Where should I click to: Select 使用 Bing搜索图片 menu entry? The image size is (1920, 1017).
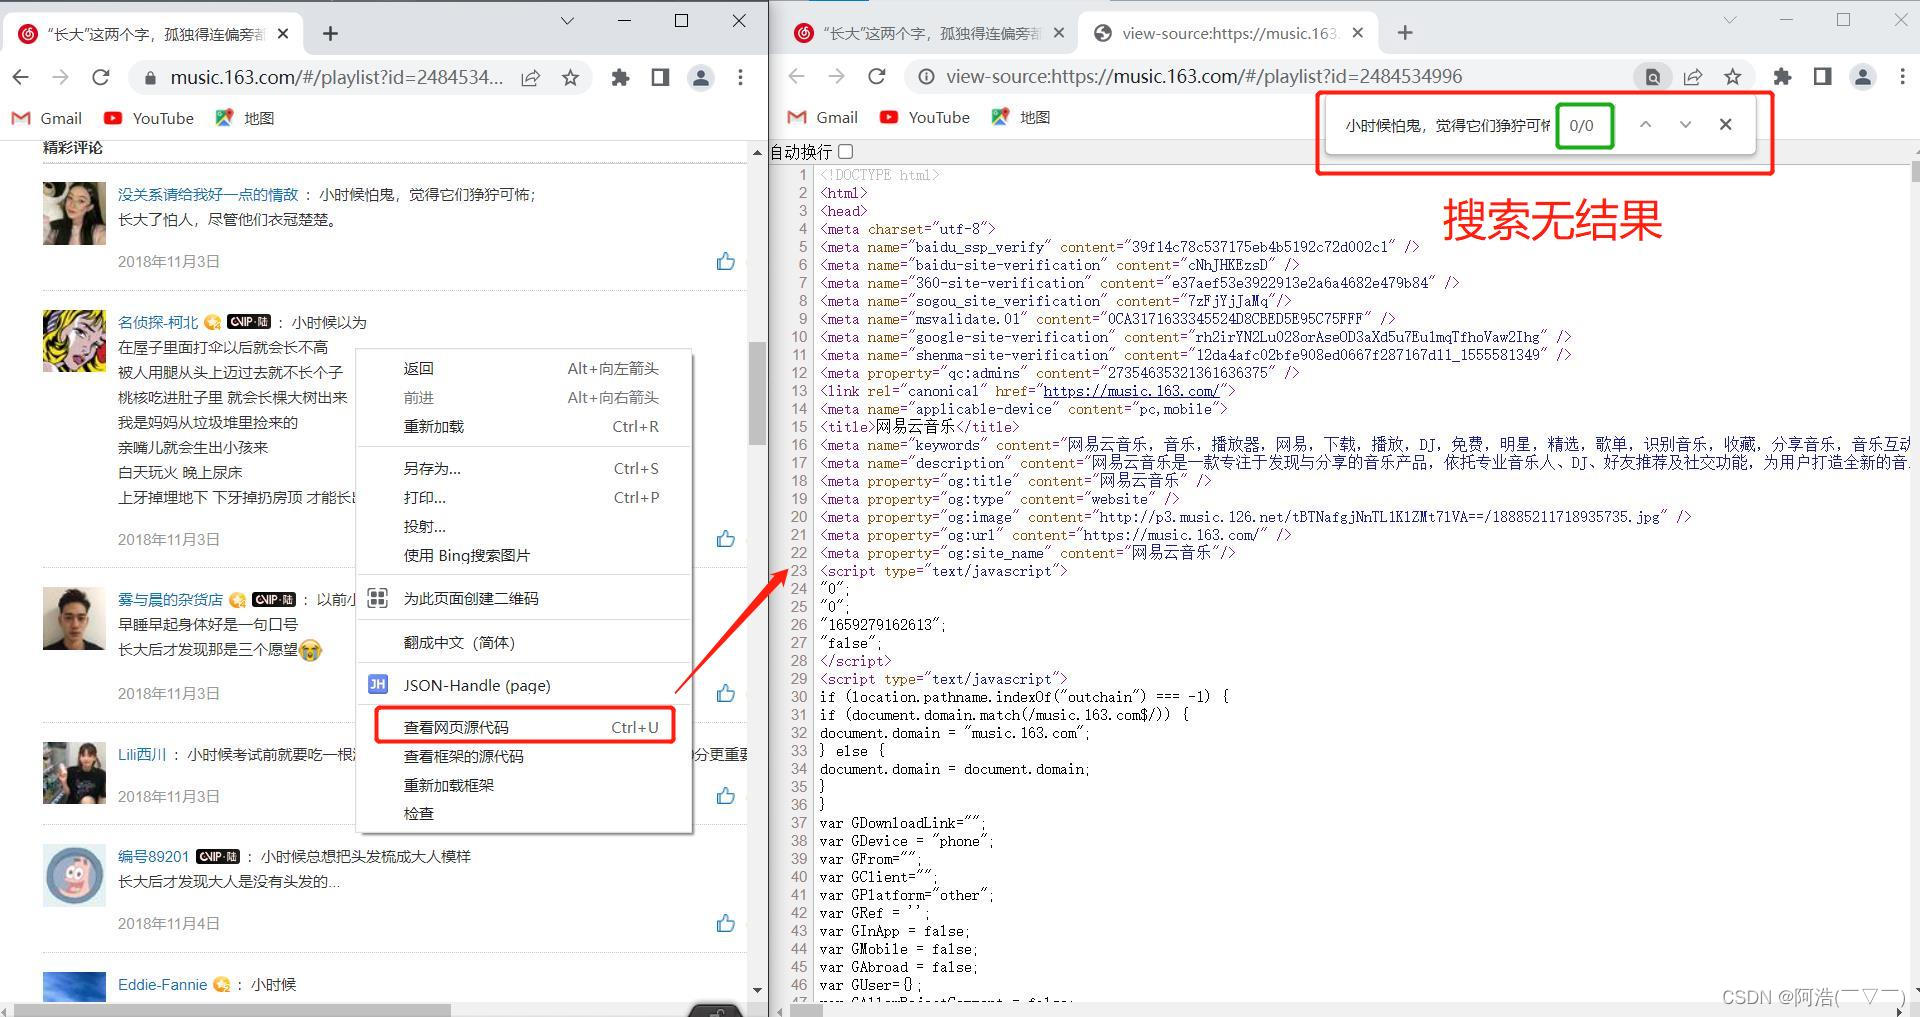(x=524, y=555)
